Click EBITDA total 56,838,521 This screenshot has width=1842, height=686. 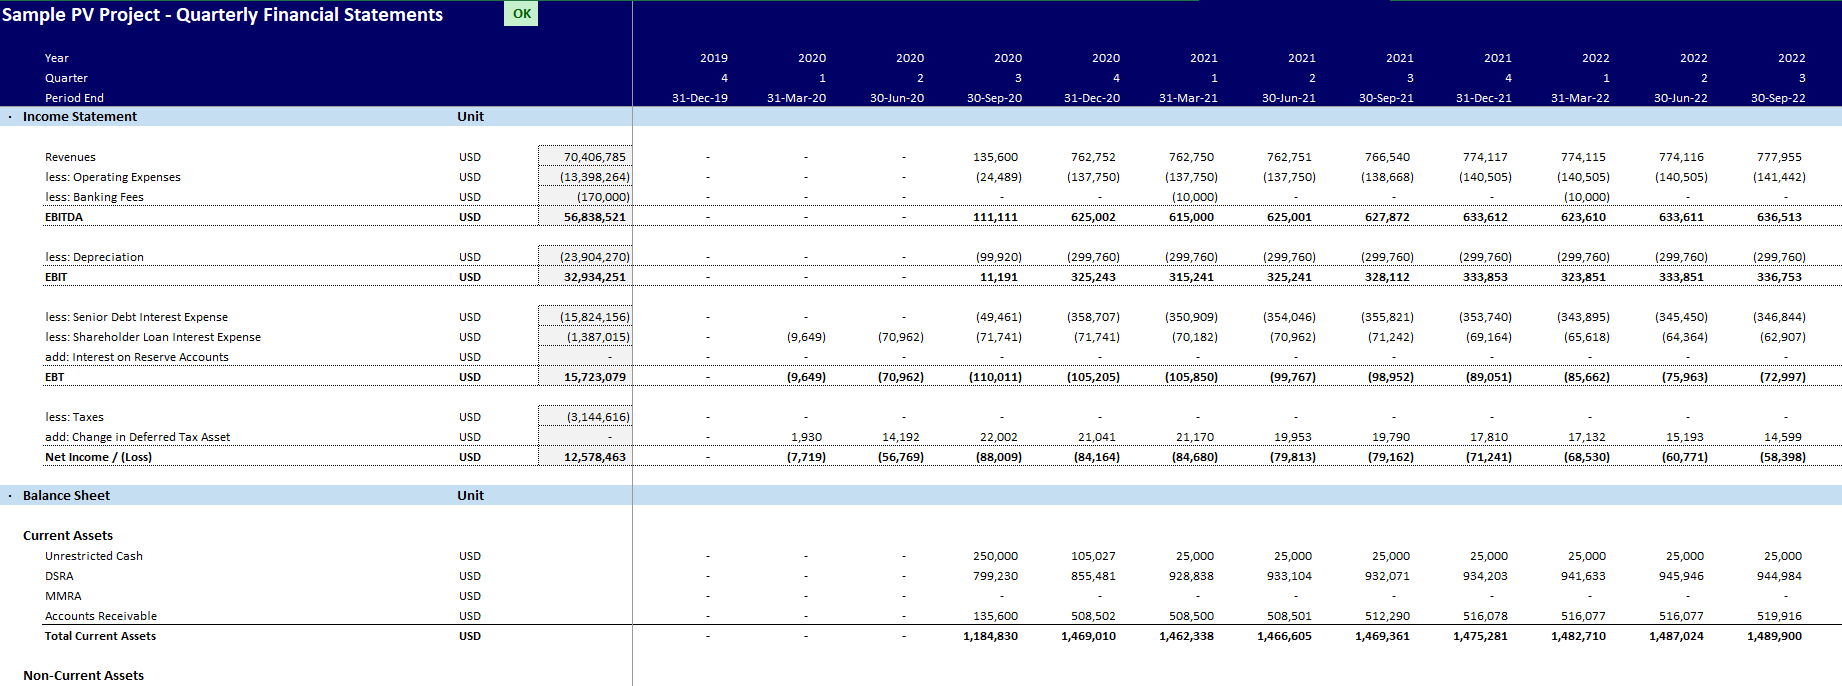pos(585,217)
